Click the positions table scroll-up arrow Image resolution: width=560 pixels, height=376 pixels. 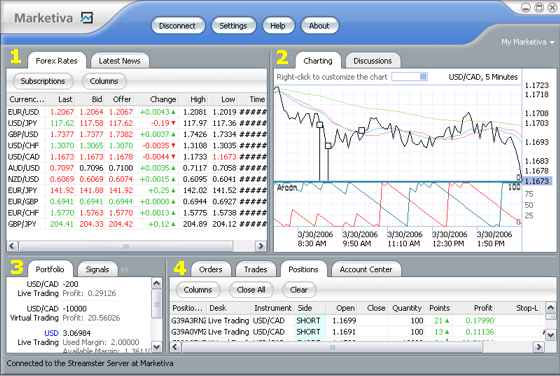click(550, 307)
